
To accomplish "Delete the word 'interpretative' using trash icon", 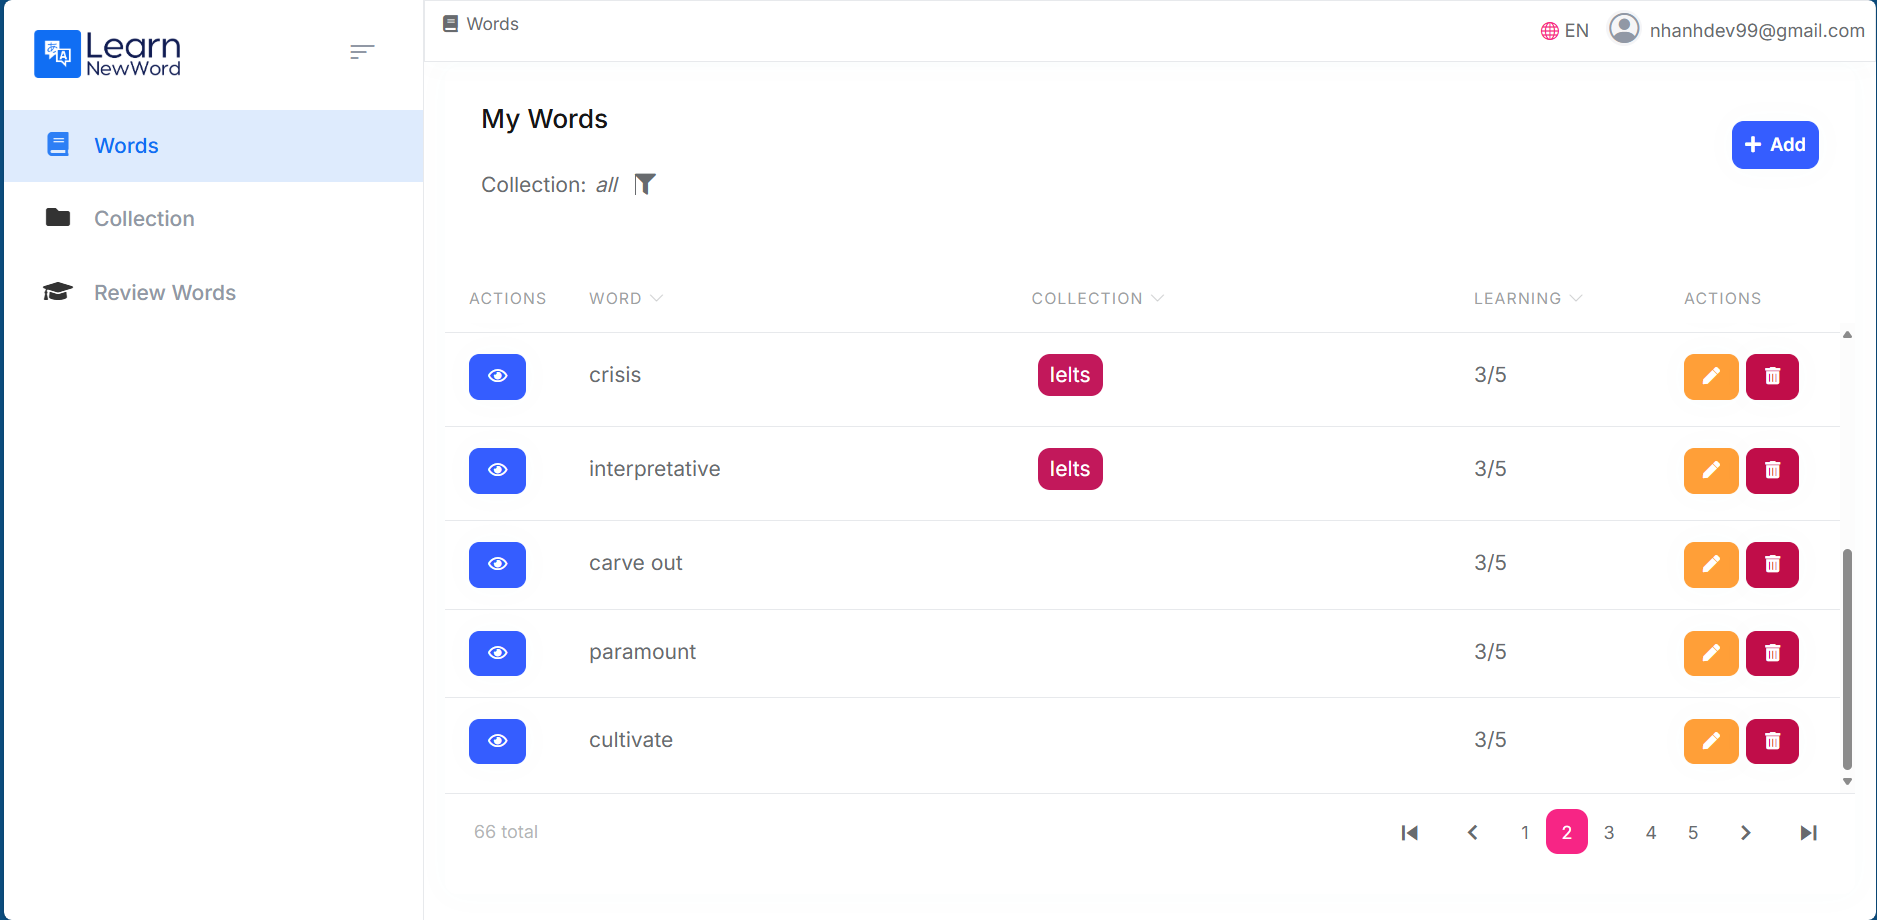I will (1771, 470).
